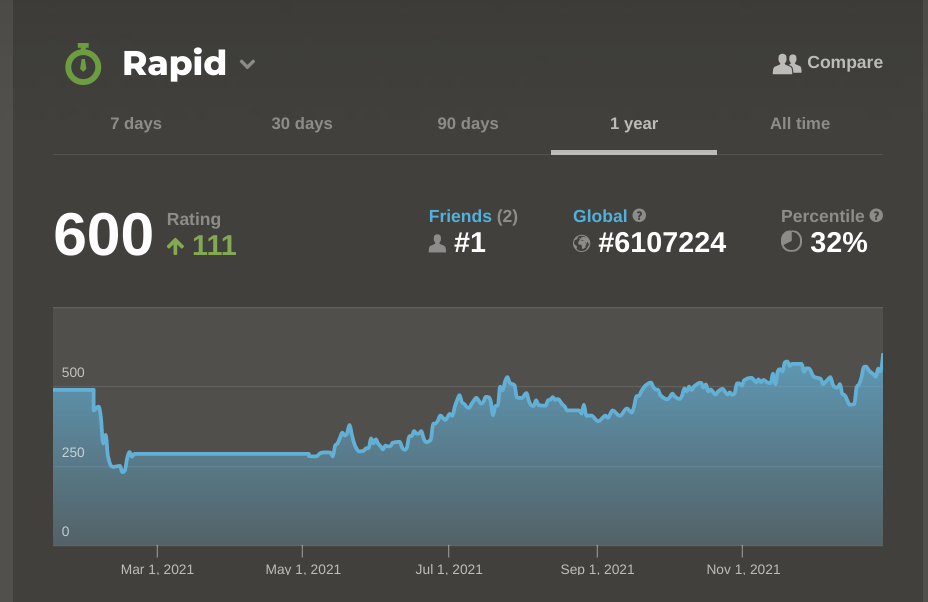Switch to All time tab
This screenshot has width=928, height=602.
tap(800, 124)
